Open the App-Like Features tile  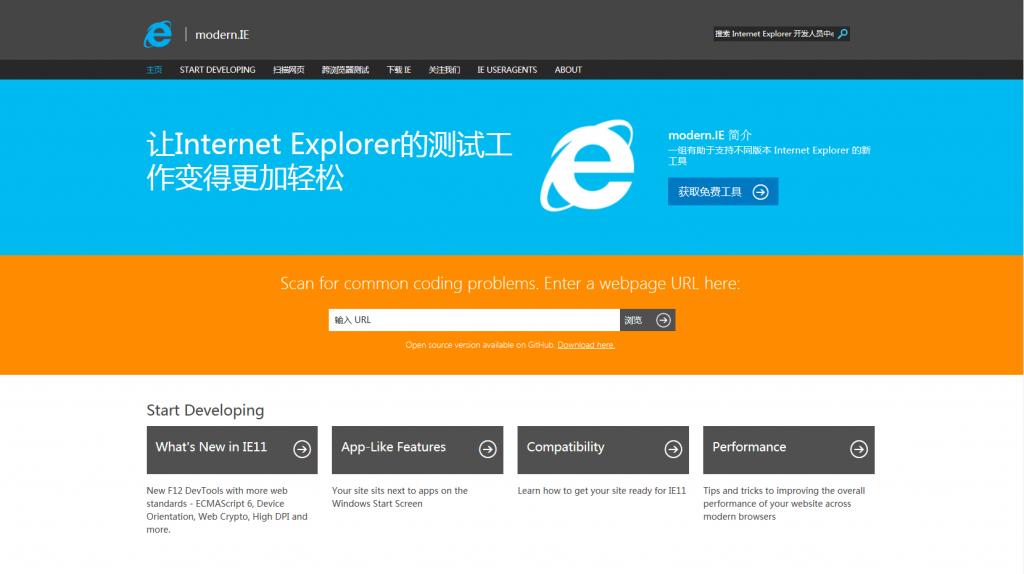pyautogui.click(x=417, y=450)
